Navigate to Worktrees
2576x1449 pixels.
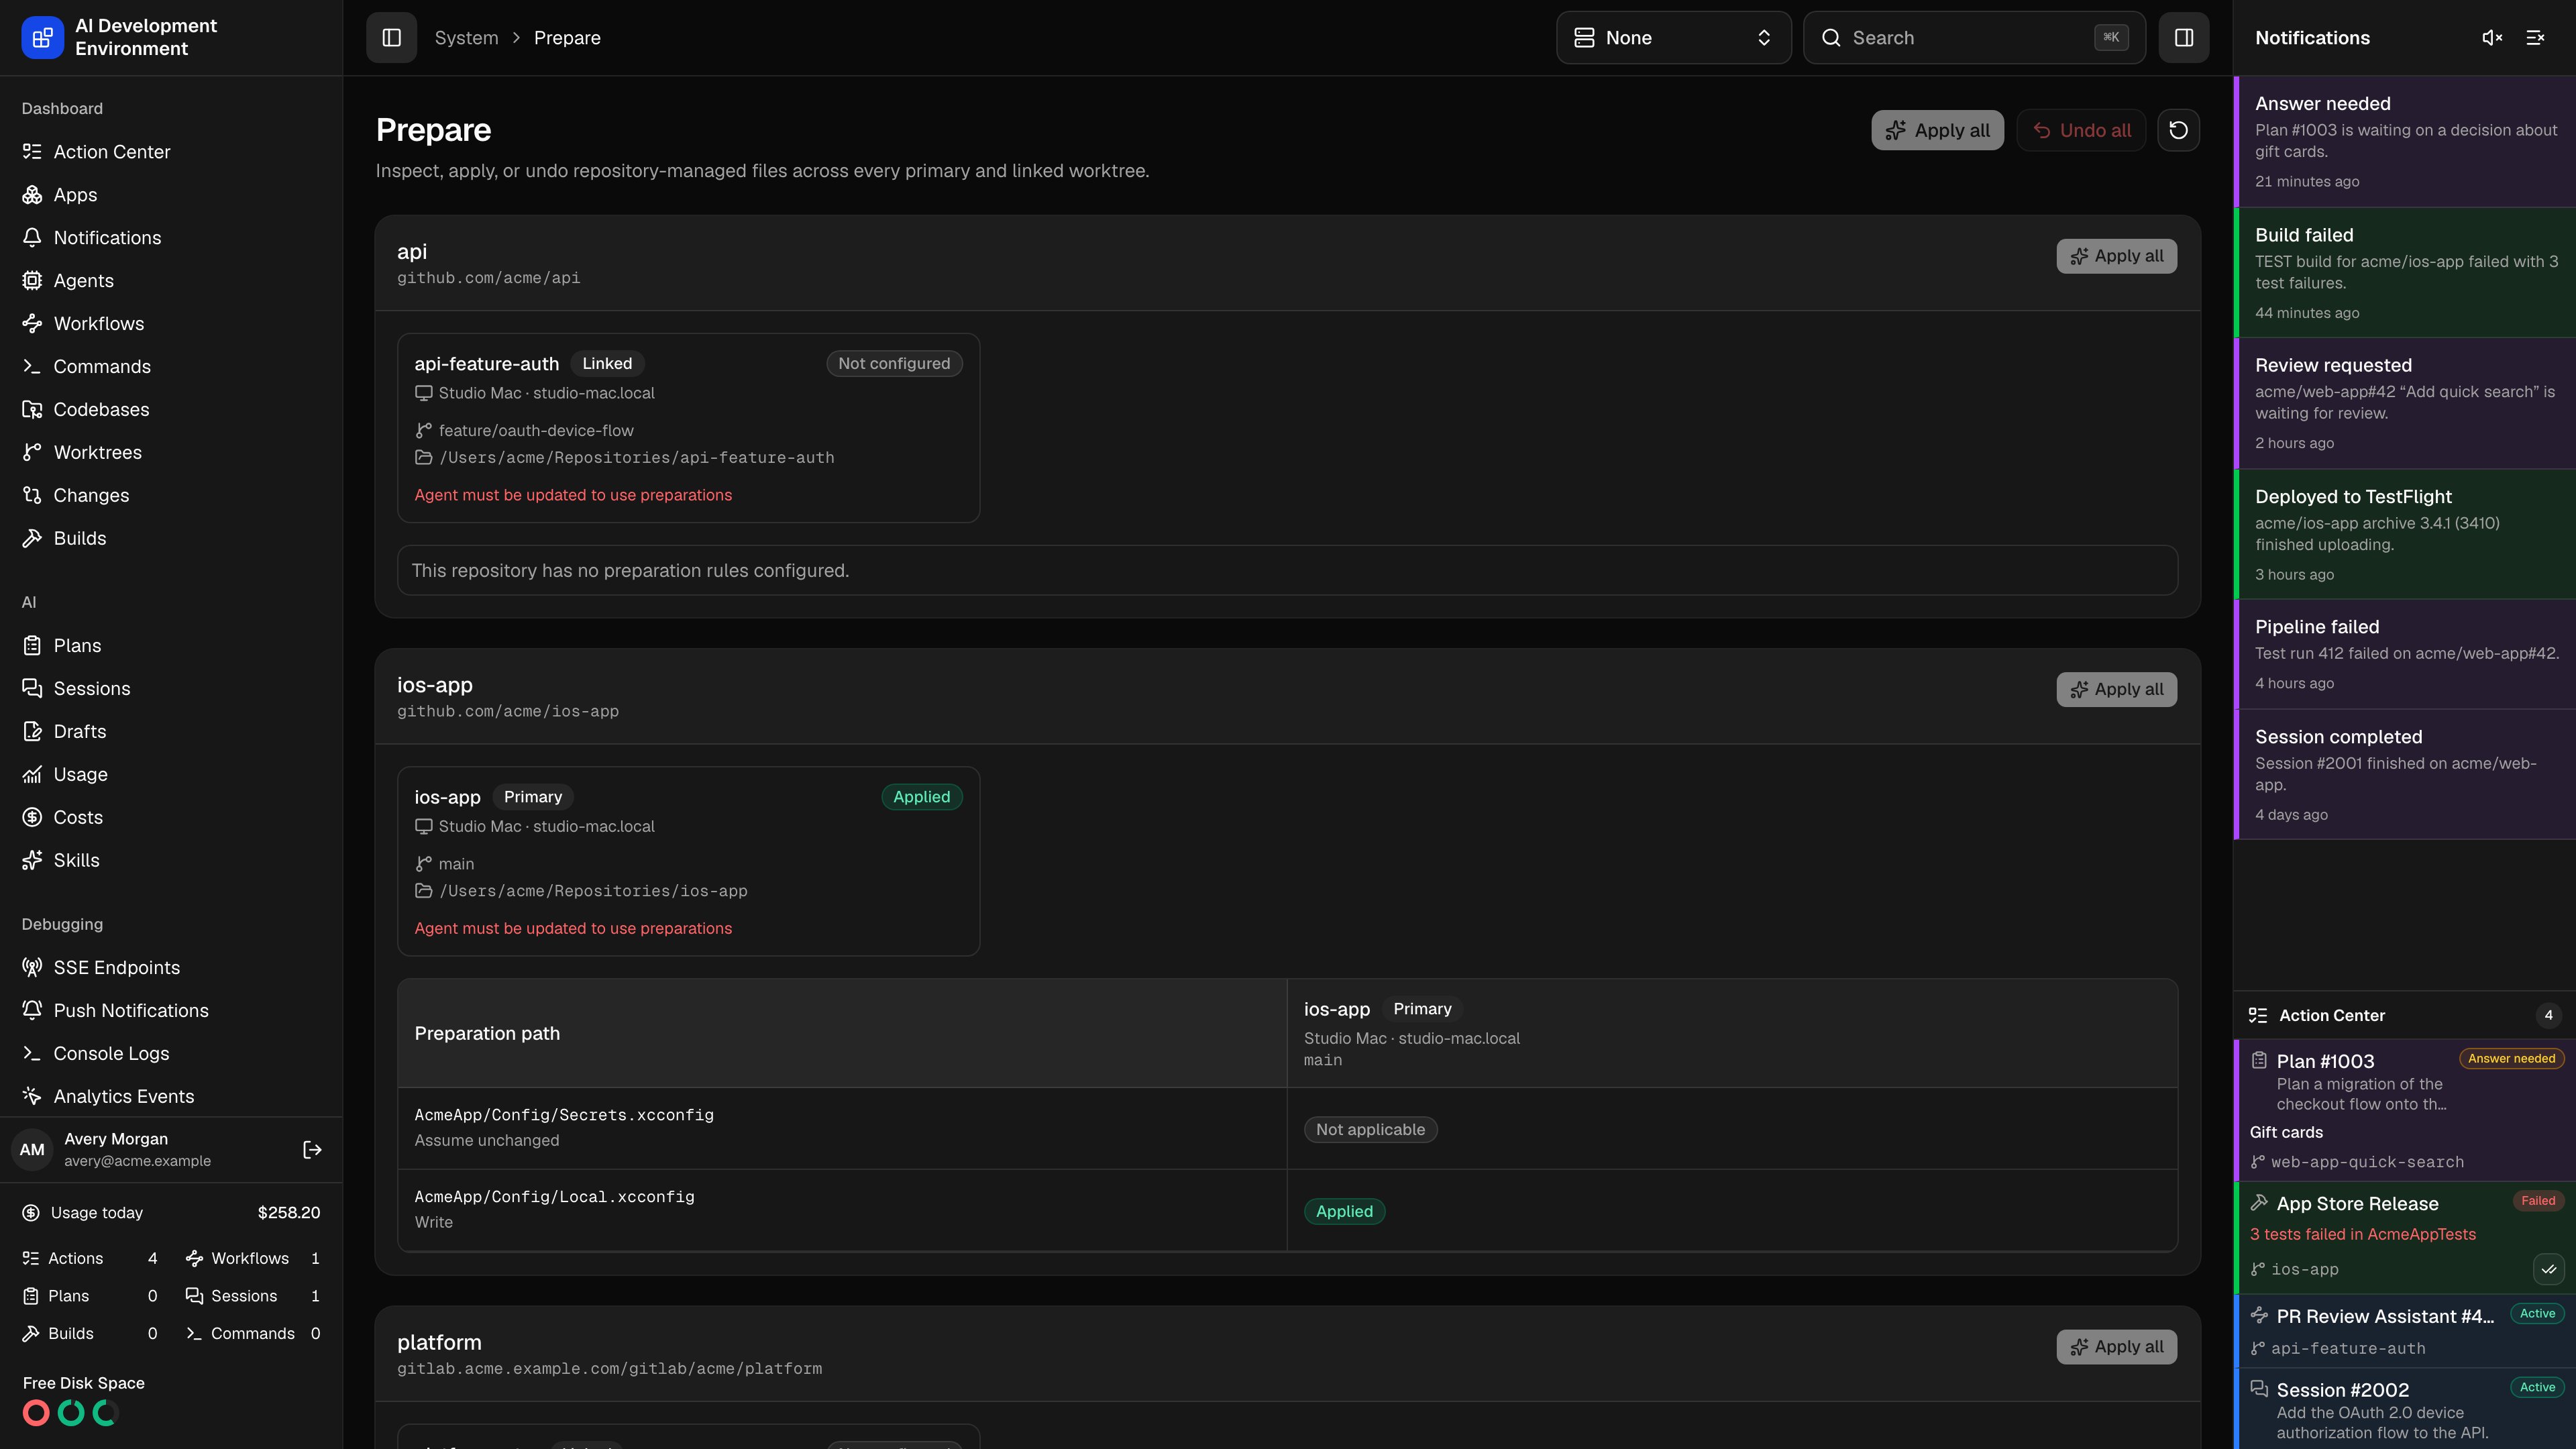click(171, 452)
